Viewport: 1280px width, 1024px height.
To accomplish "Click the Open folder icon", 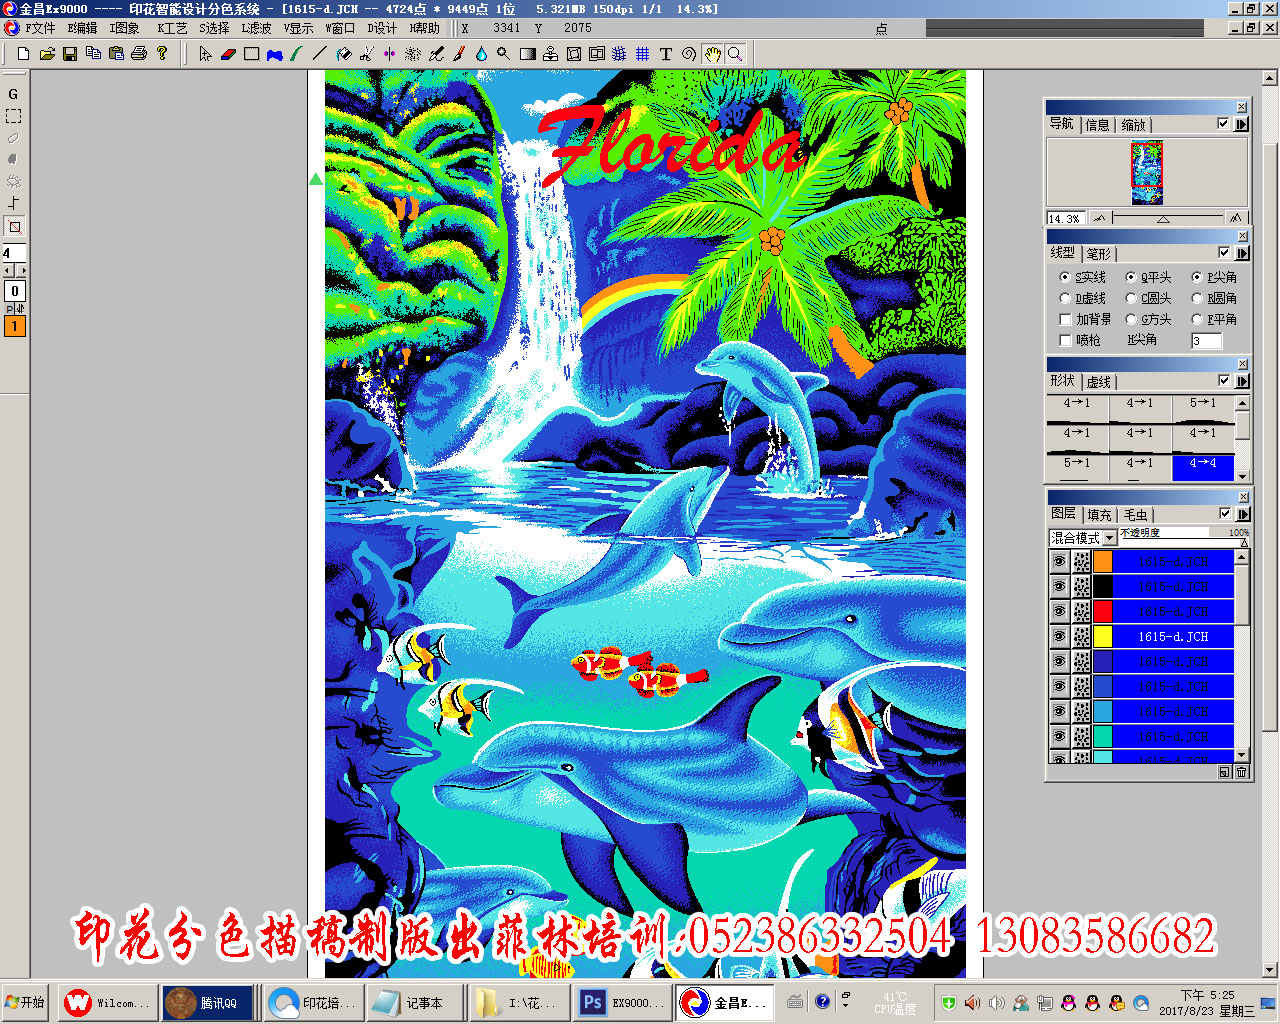I will pyautogui.click(x=47, y=54).
